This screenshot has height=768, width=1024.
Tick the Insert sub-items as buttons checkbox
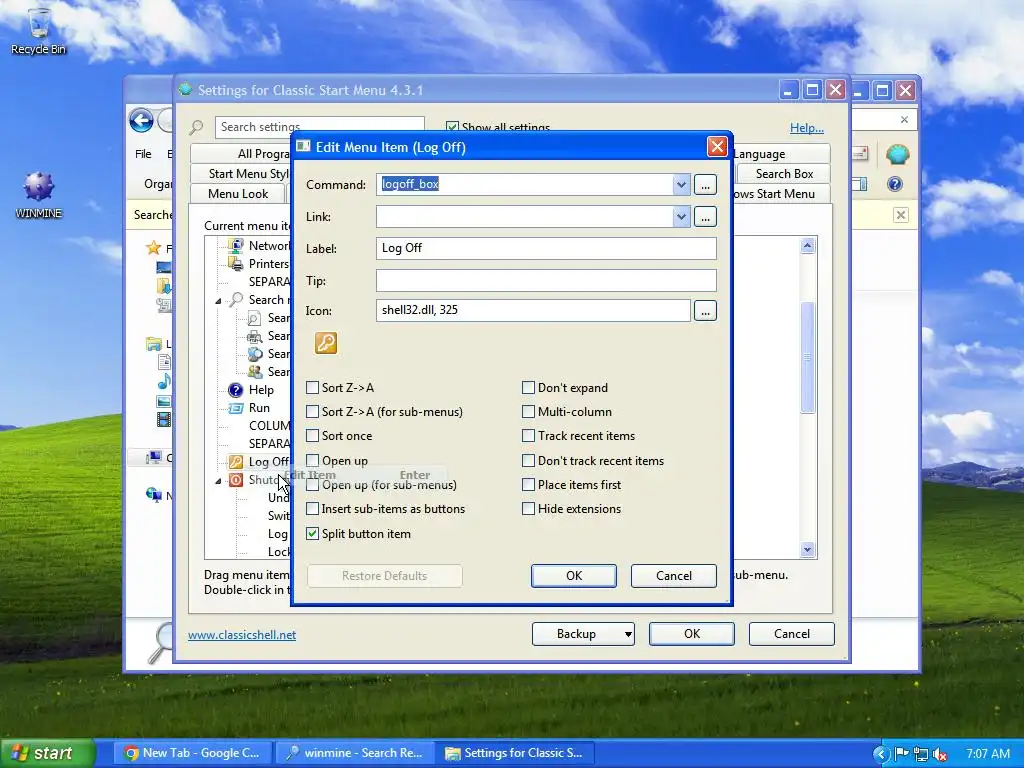(x=312, y=509)
